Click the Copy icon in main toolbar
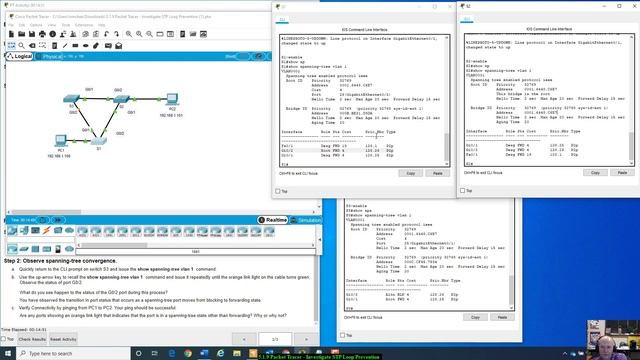640x360 pixels. 85,34
